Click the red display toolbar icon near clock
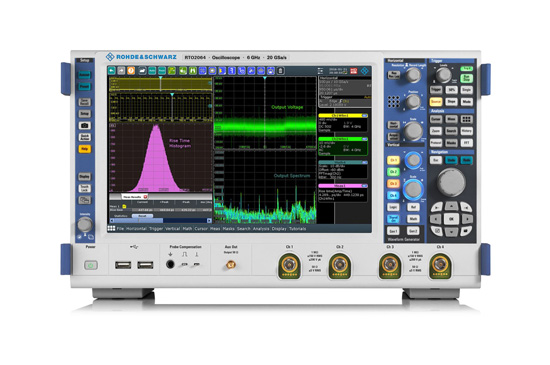550x365 pixels. click(x=354, y=71)
